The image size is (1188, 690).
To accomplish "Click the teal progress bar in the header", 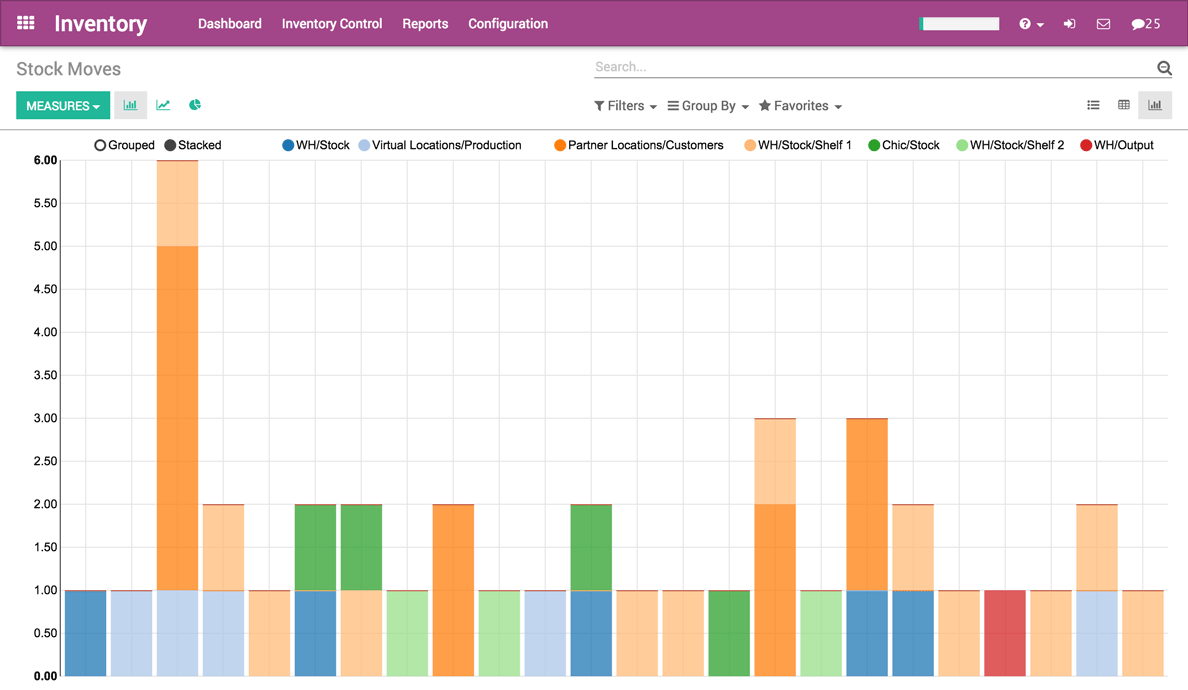I will pyautogui.click(x=958, y=22).
